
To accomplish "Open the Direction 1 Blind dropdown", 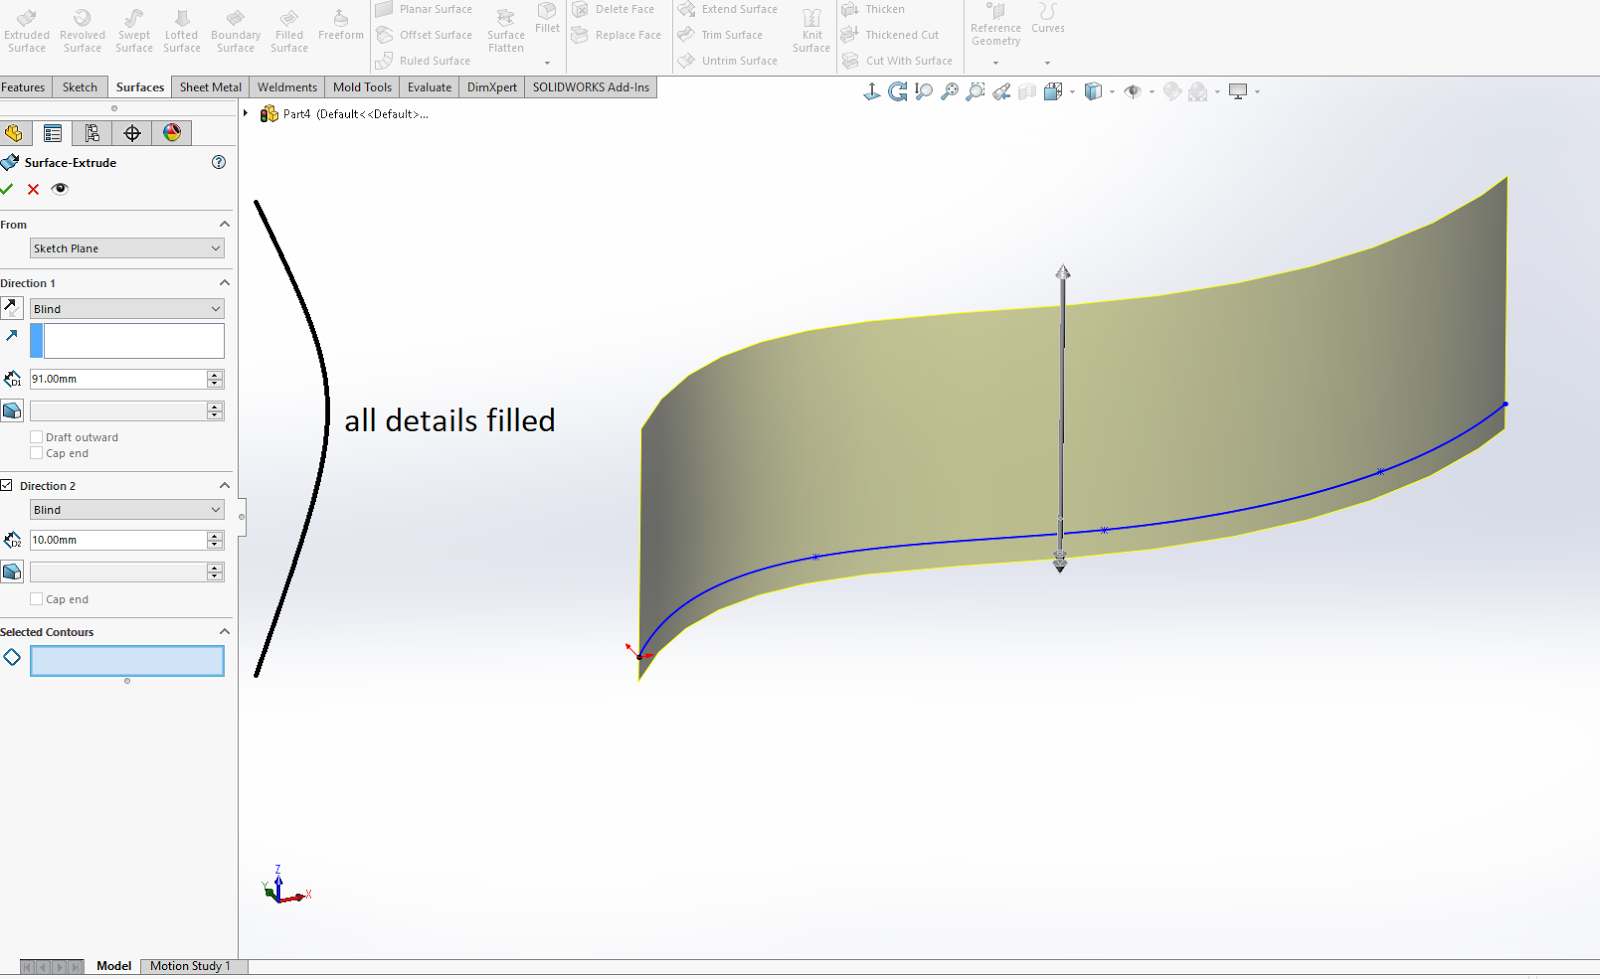I will click(126, 308).
